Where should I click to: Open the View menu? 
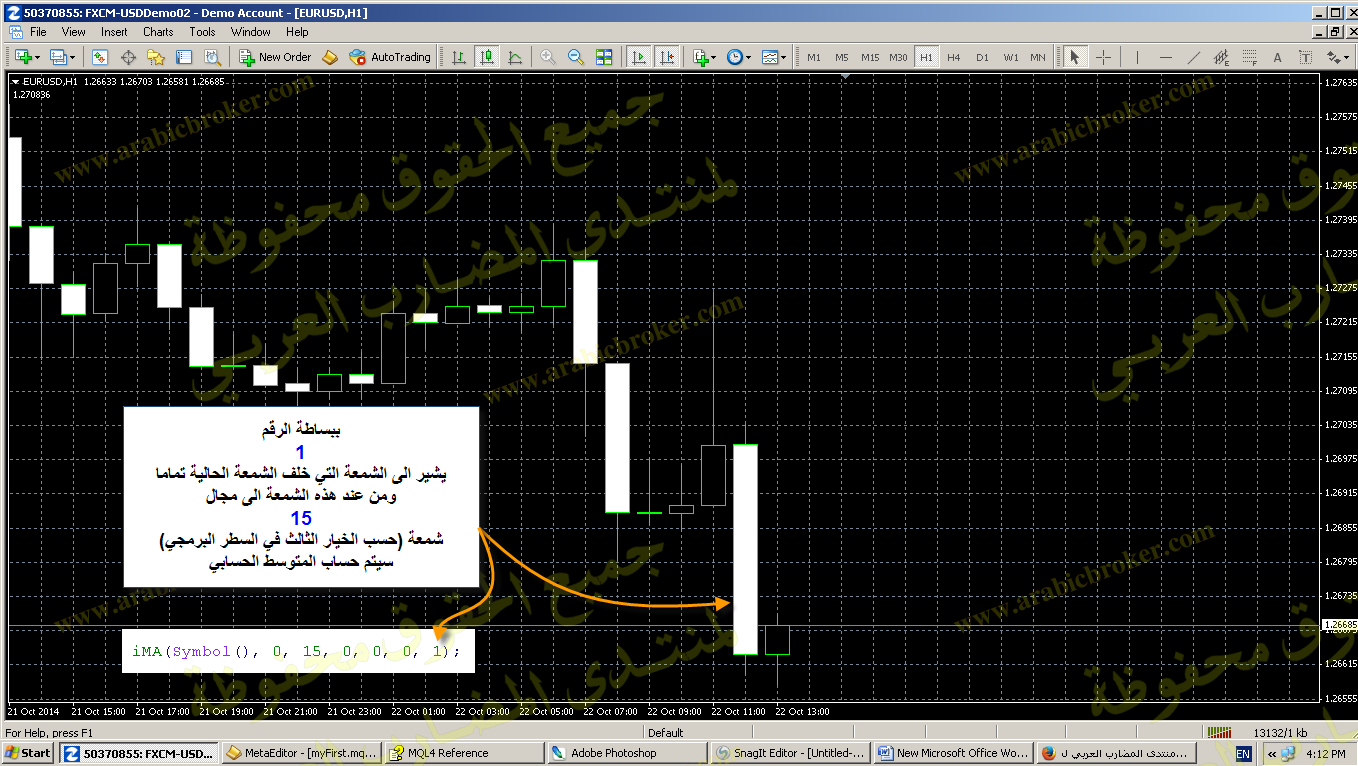74,32
